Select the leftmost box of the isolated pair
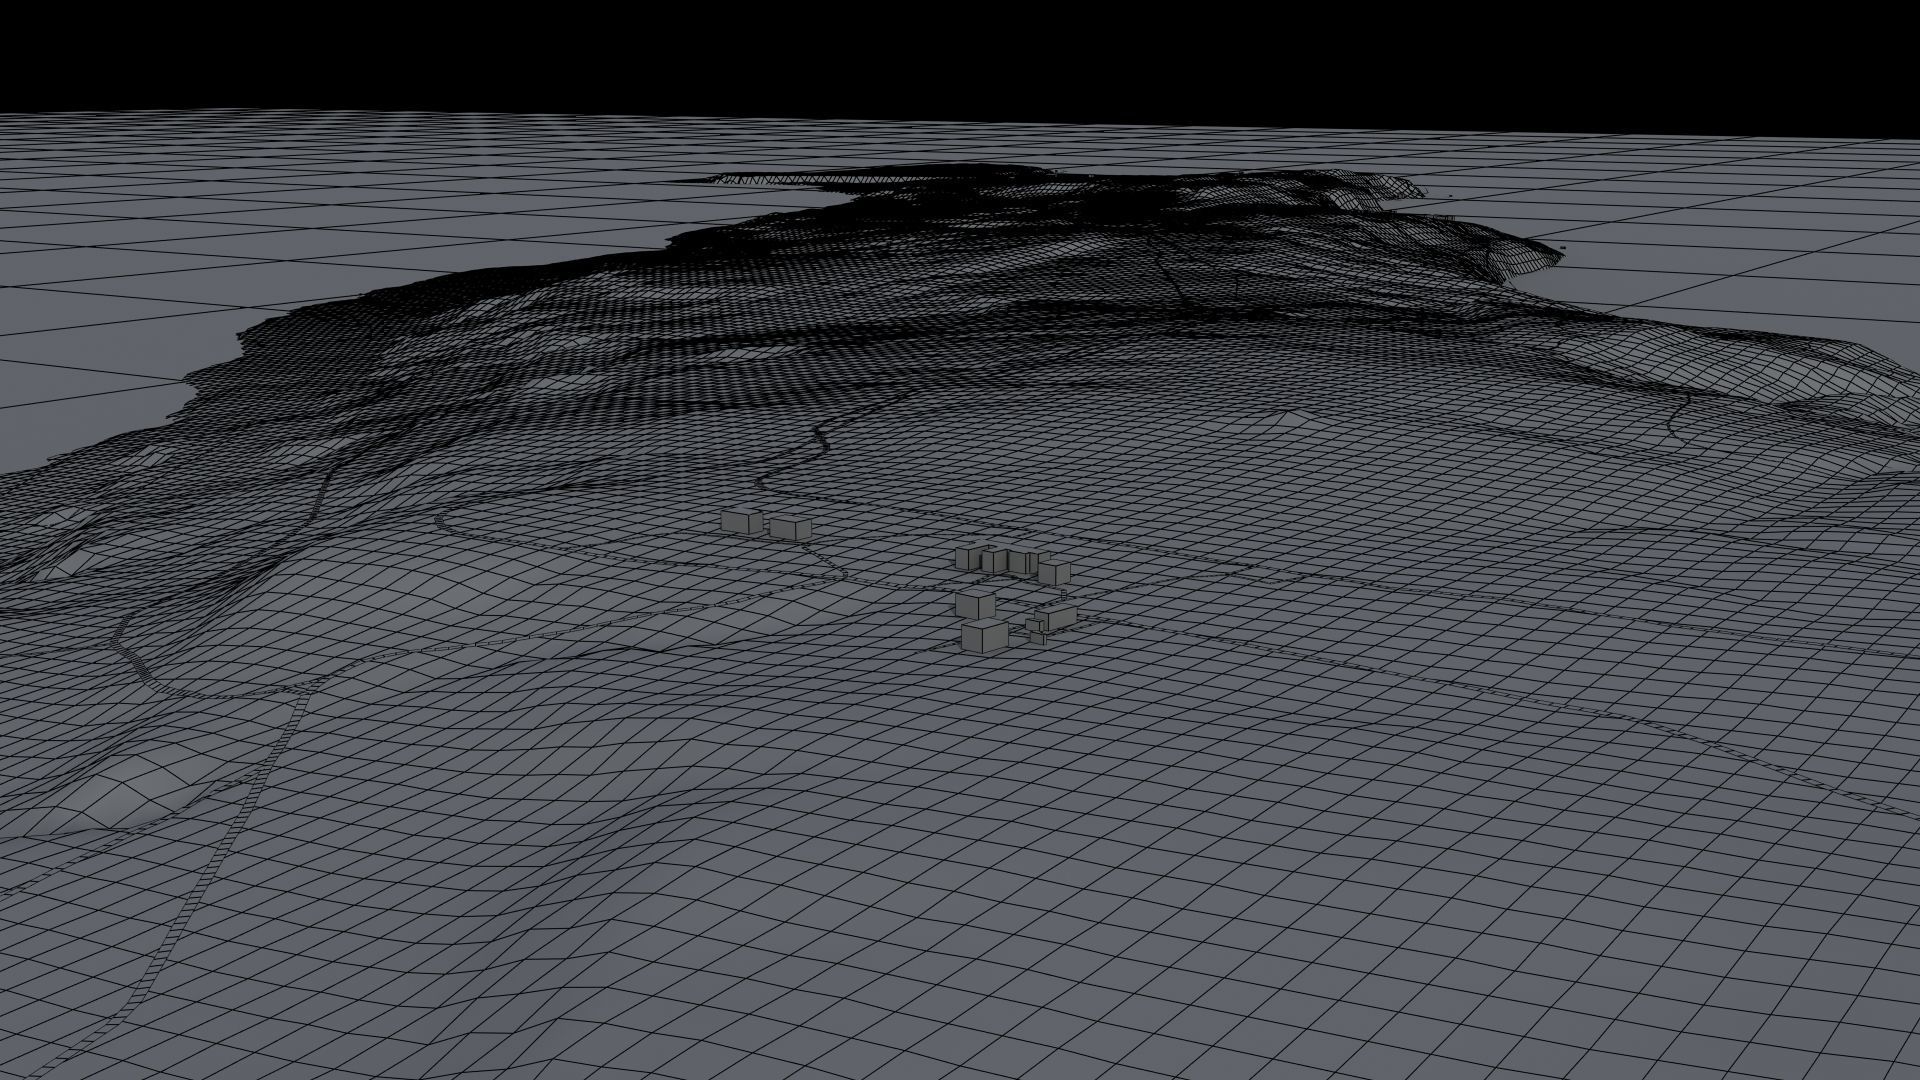 [x=741, y=522]
